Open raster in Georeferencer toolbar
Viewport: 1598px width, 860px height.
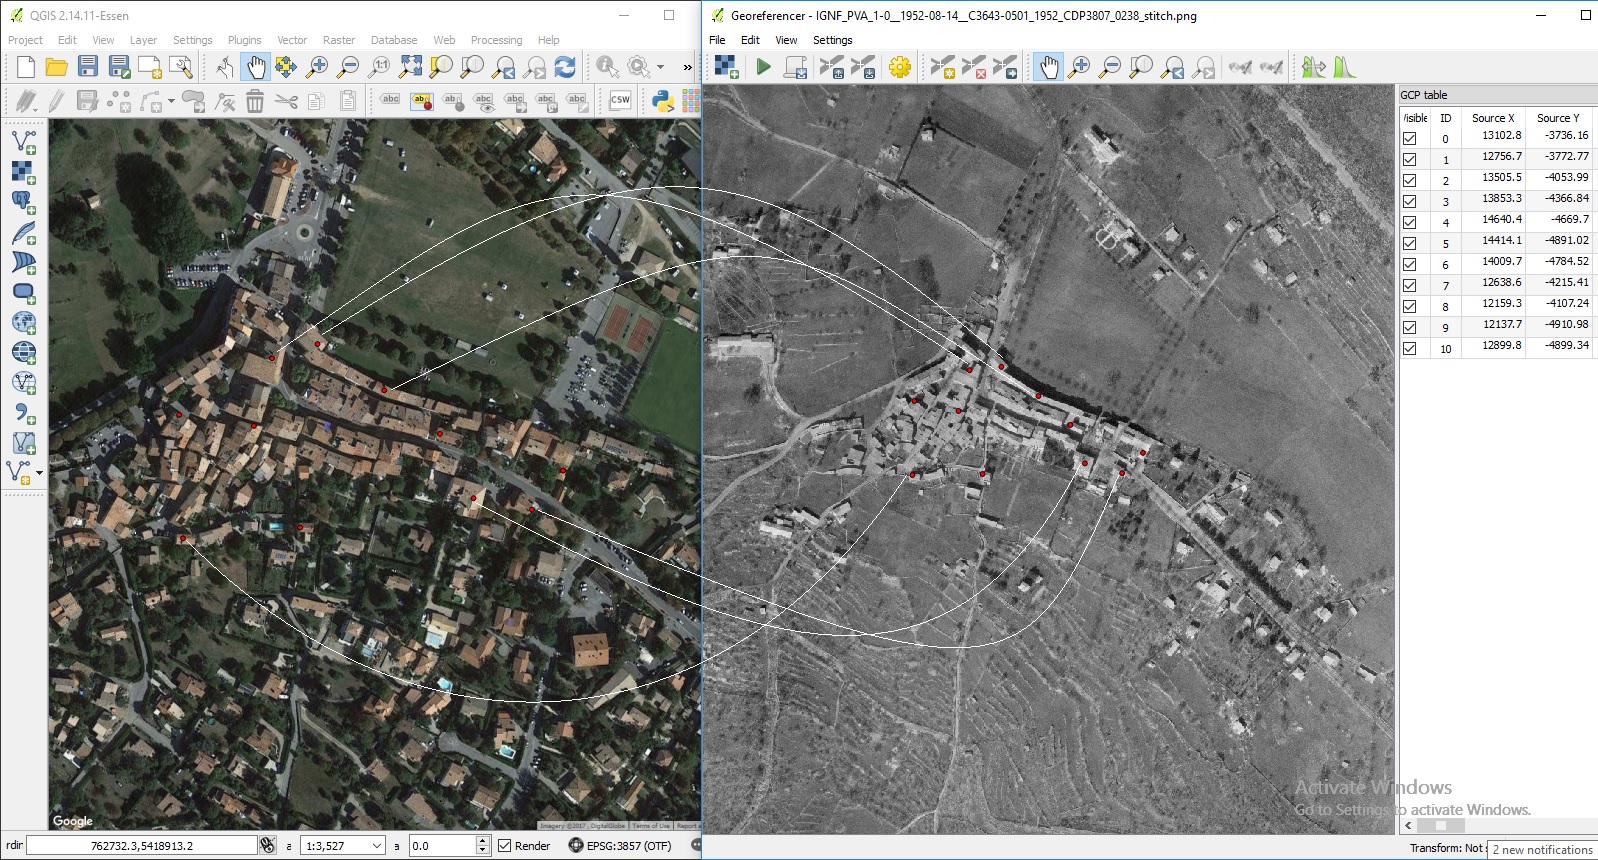pyautogui.click(x=726, y=67)
